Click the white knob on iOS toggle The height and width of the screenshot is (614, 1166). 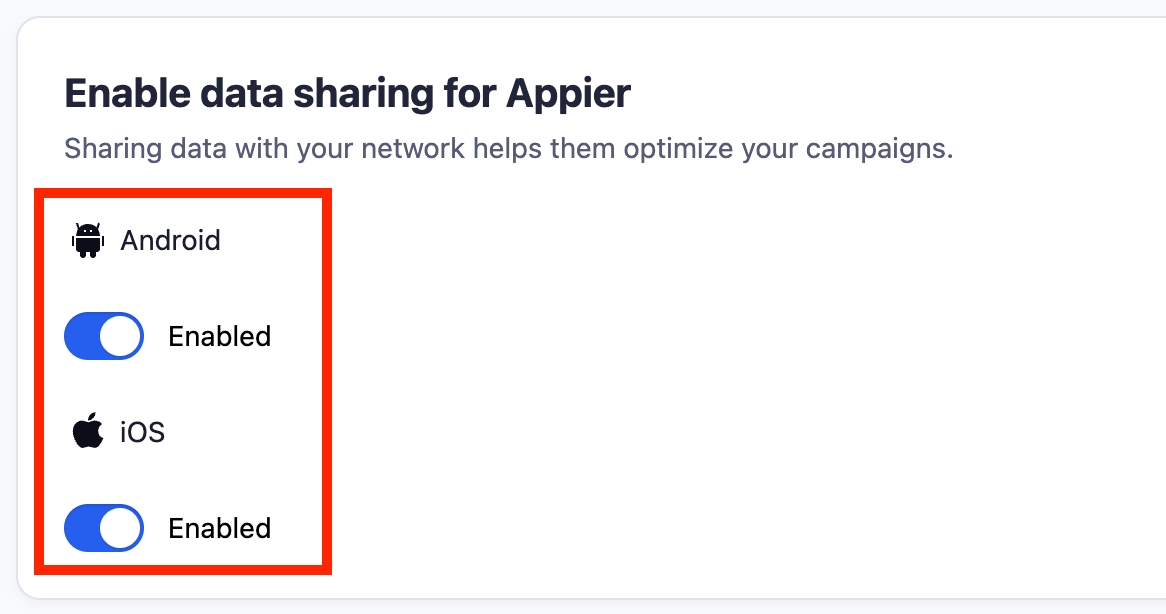pyautogui.click(x=121, y=528)
